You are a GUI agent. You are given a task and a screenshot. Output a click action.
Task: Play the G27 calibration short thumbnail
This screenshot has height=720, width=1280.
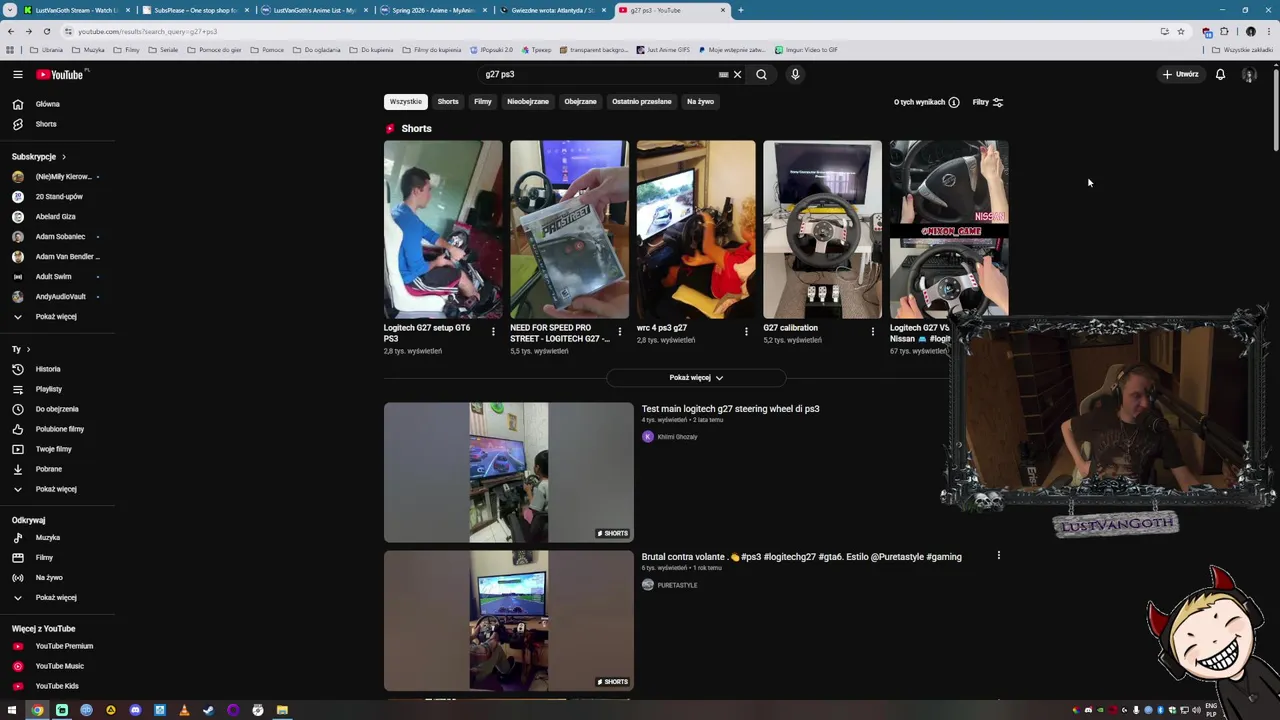tap(822, 229)
